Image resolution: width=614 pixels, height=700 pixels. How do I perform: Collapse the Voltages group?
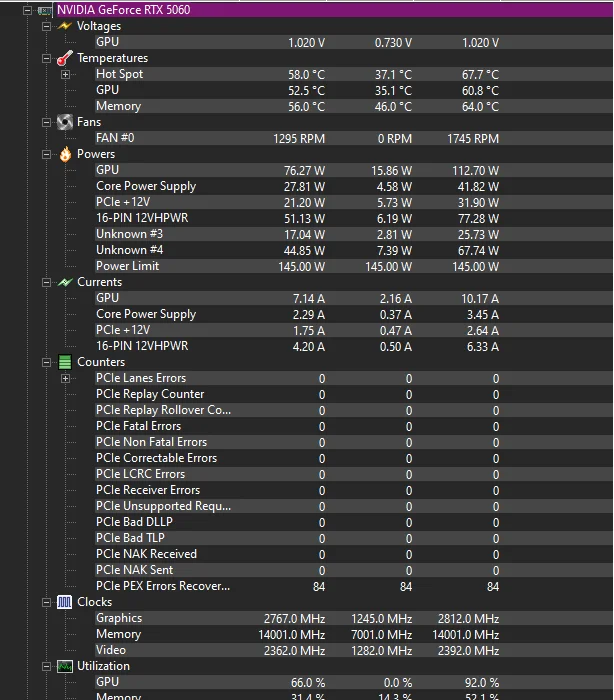(x=46, y=26)
